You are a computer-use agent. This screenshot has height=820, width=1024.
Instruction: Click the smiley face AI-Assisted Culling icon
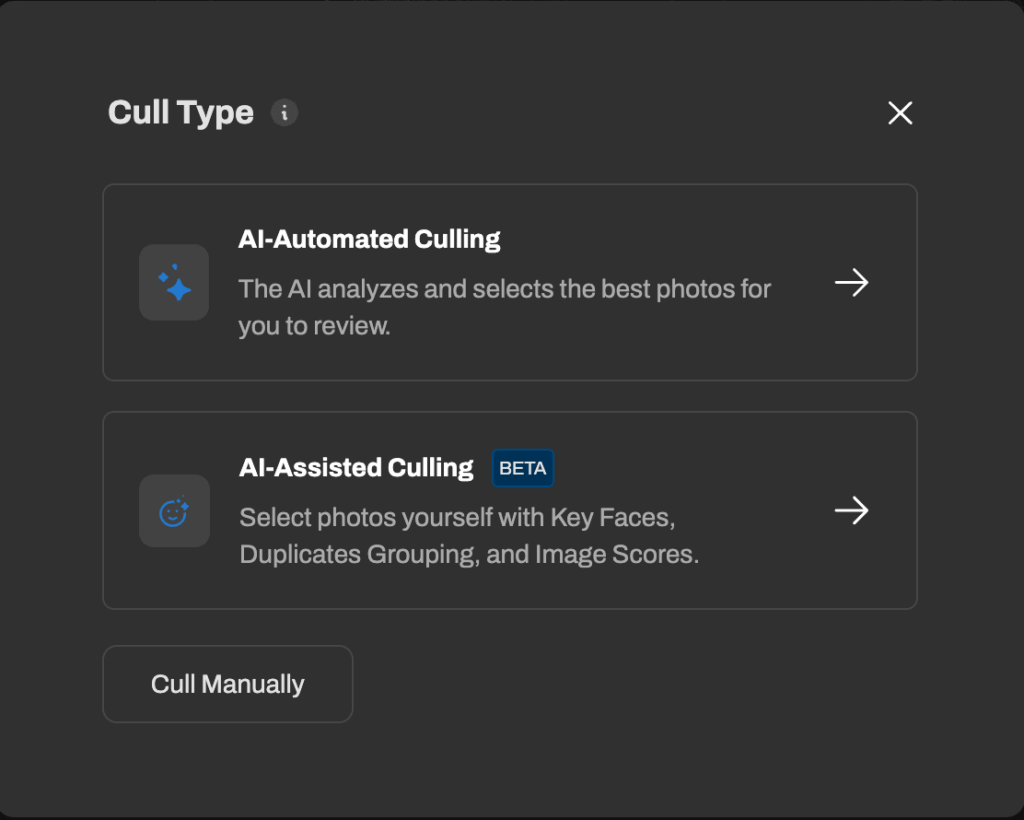[x=174, y=510]
